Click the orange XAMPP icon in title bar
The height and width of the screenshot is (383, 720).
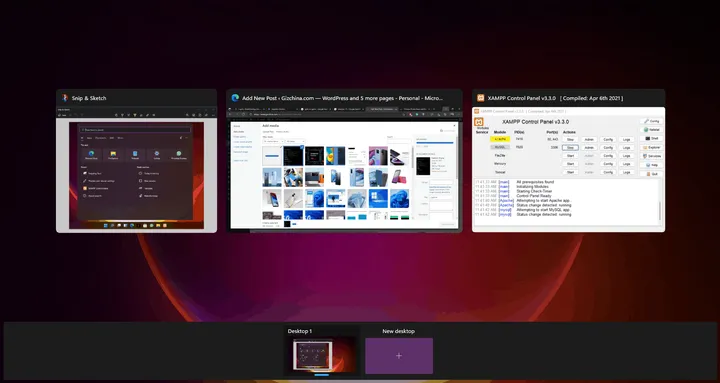coord(480,98)
